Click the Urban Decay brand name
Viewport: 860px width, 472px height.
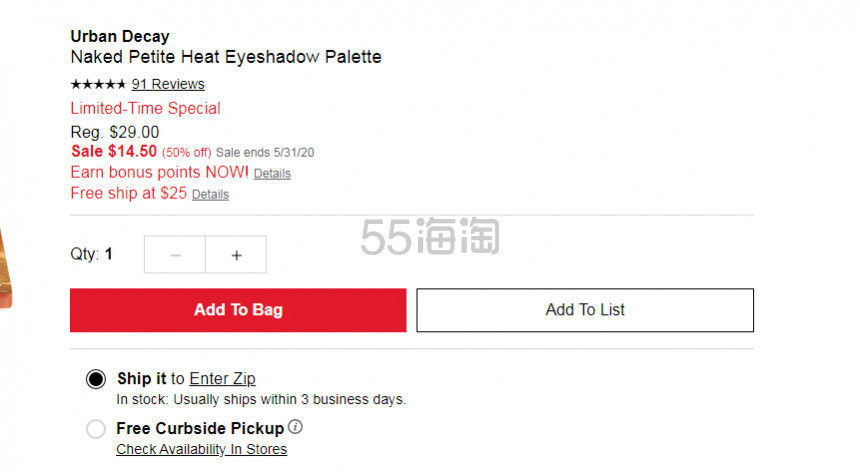point(120,36)
